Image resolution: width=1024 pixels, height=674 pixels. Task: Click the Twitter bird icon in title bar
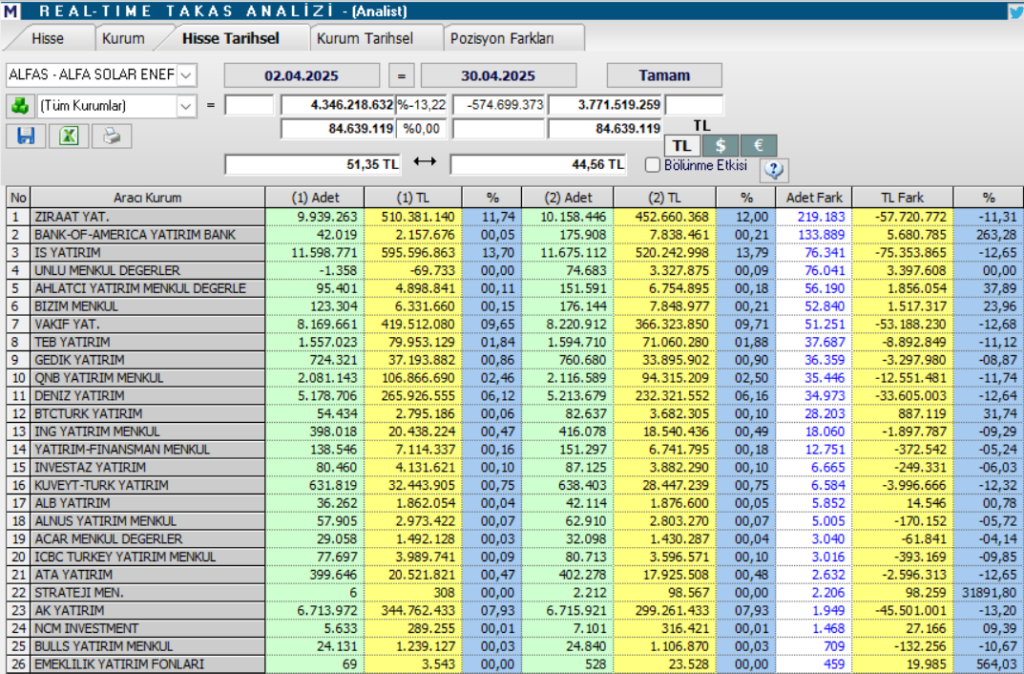point(1016,10)
